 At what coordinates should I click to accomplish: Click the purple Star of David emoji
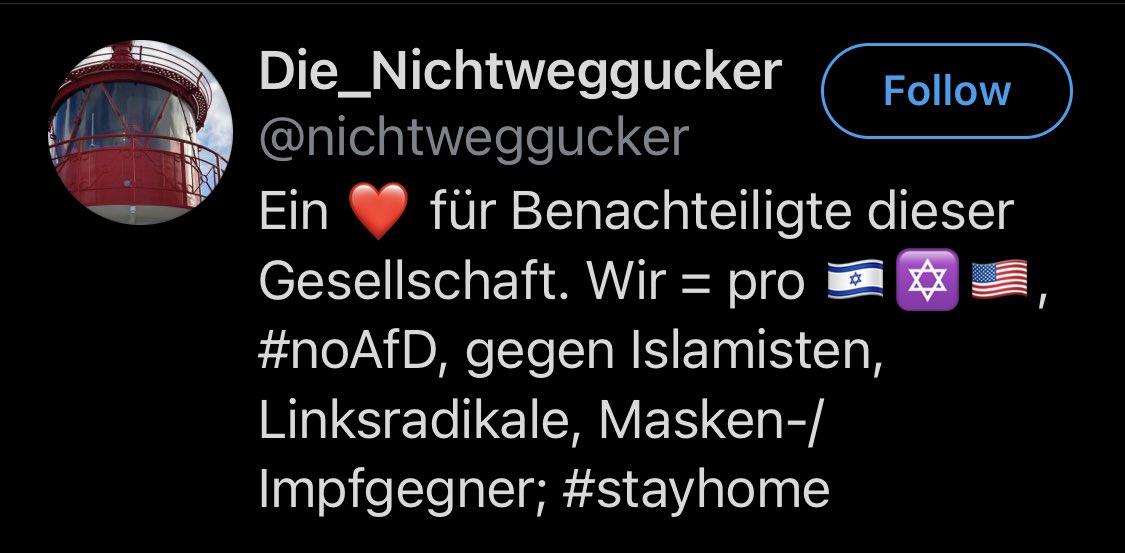[x=927, y=279]
